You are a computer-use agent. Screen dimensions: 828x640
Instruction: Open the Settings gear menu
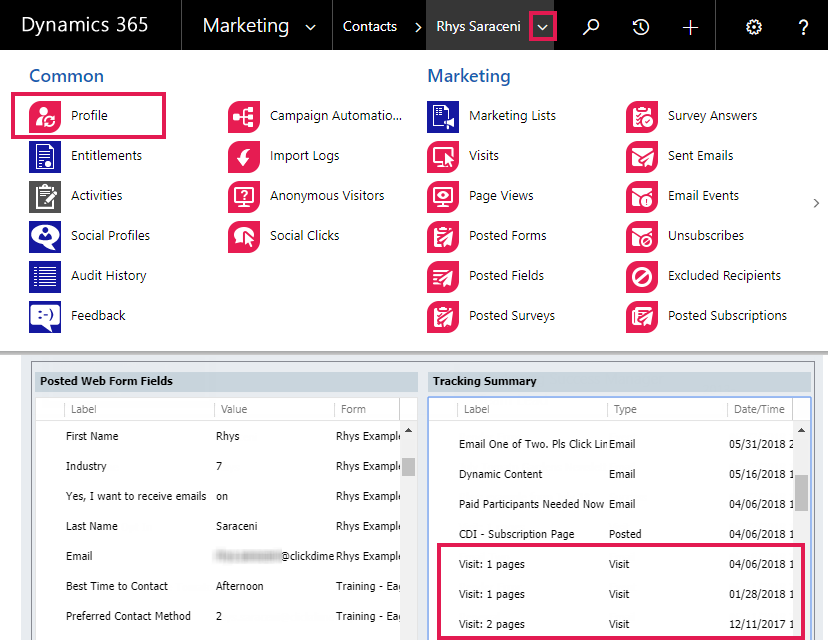point(753,26)
